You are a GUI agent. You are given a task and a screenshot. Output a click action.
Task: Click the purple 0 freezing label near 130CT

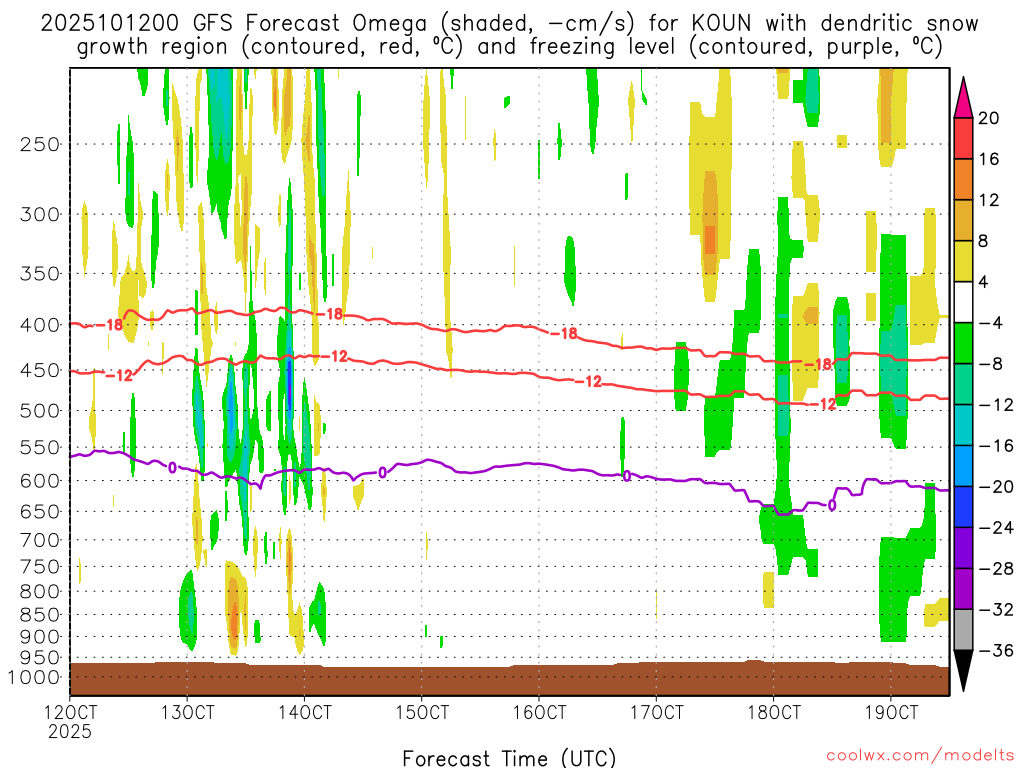[x=172, y=468]
